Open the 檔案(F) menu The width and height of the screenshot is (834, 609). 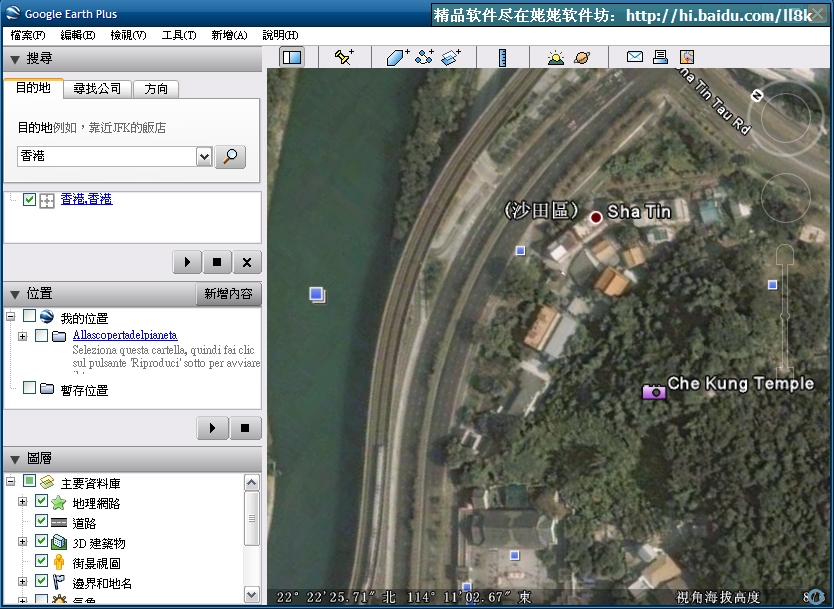point(28,35)
